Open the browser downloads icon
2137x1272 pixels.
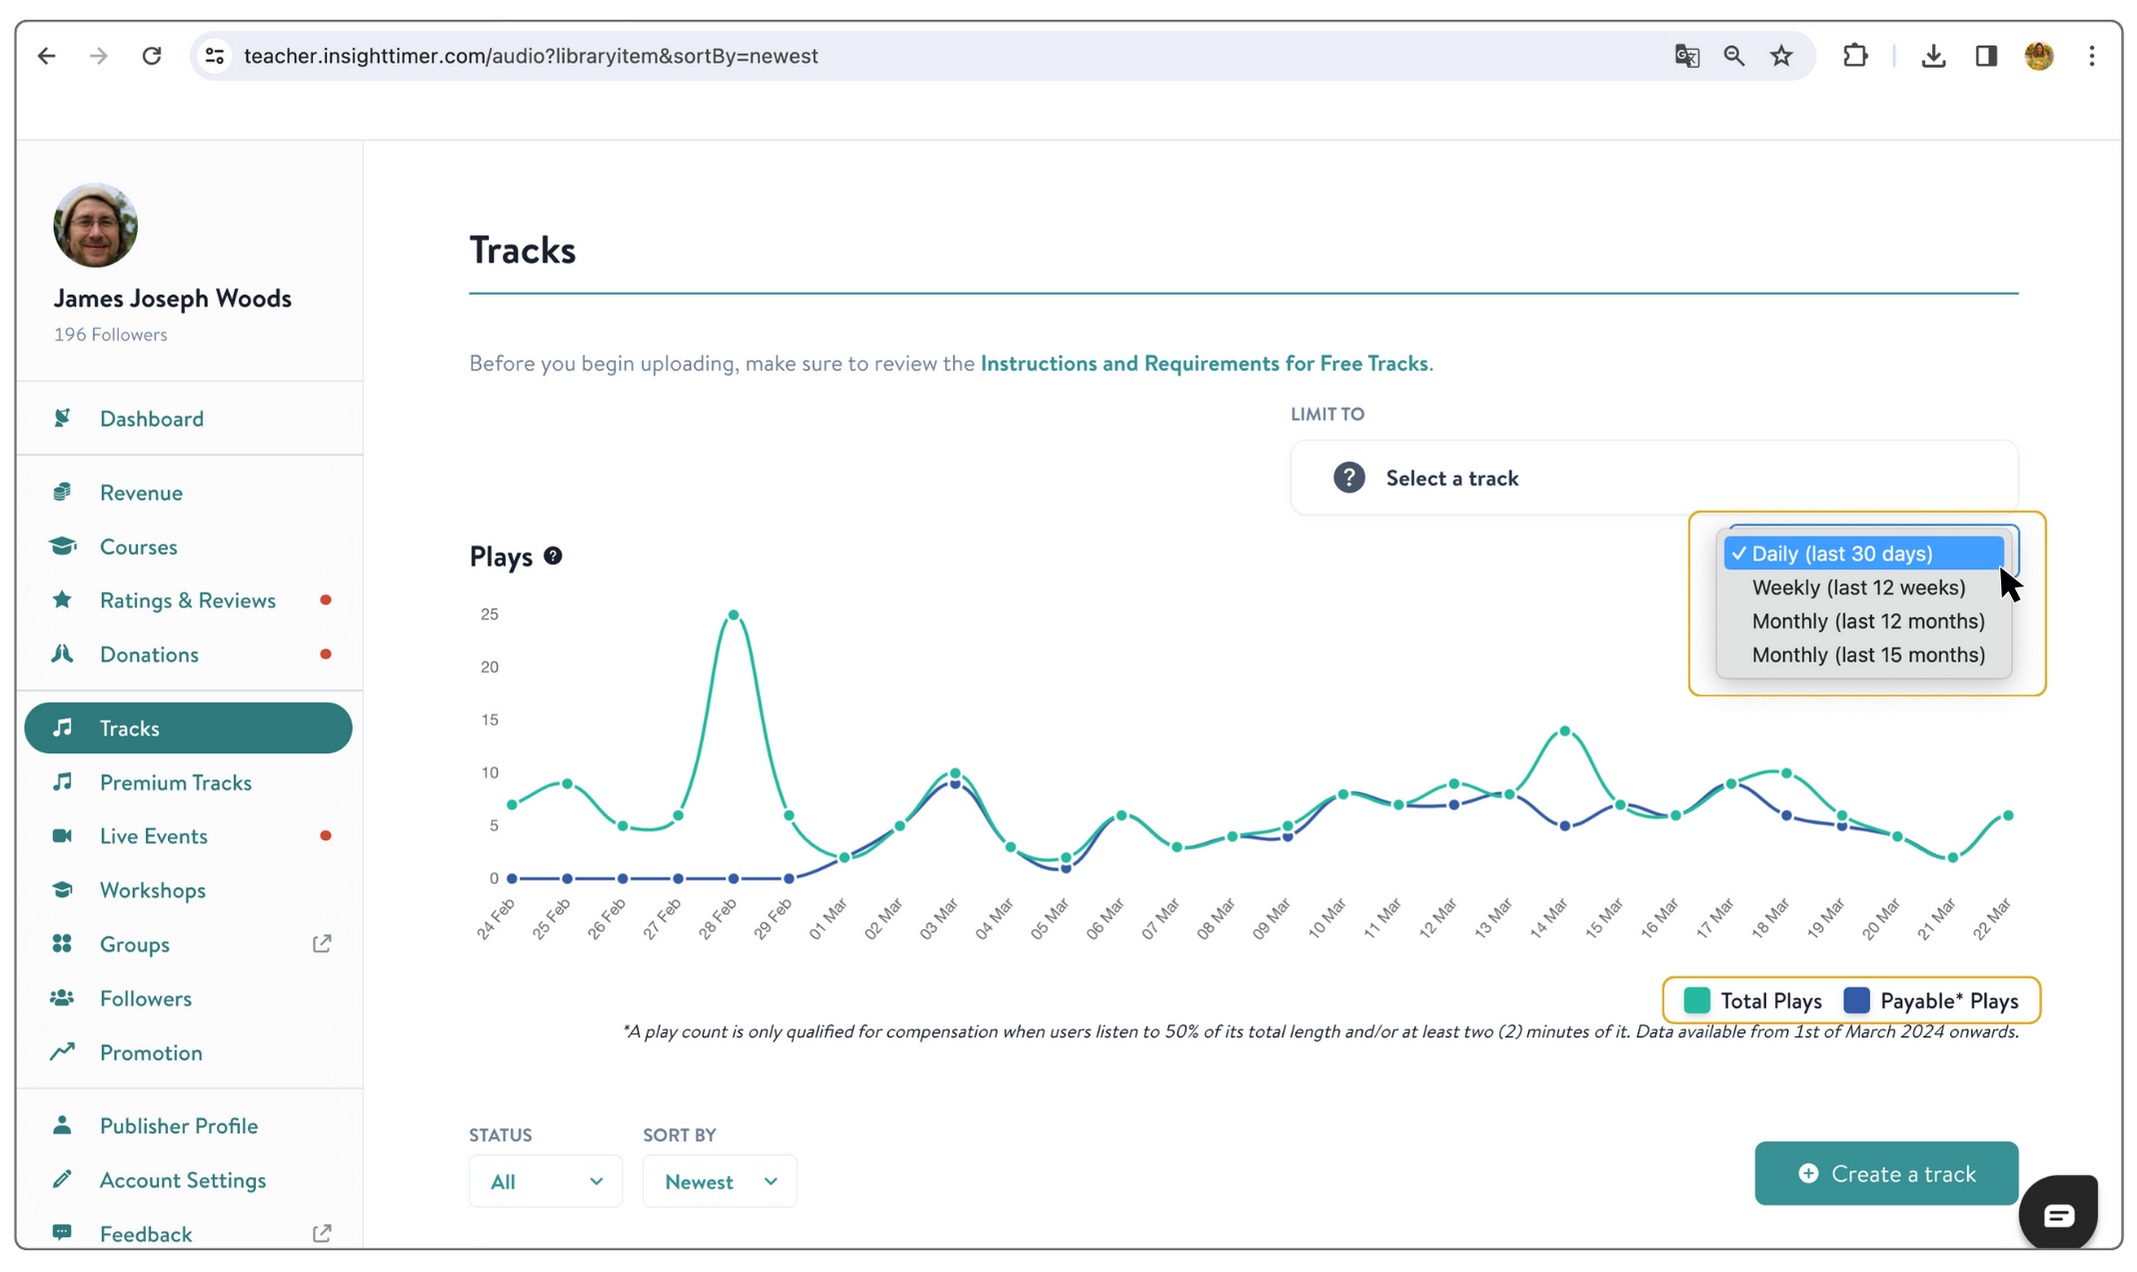pos(1933,56)
